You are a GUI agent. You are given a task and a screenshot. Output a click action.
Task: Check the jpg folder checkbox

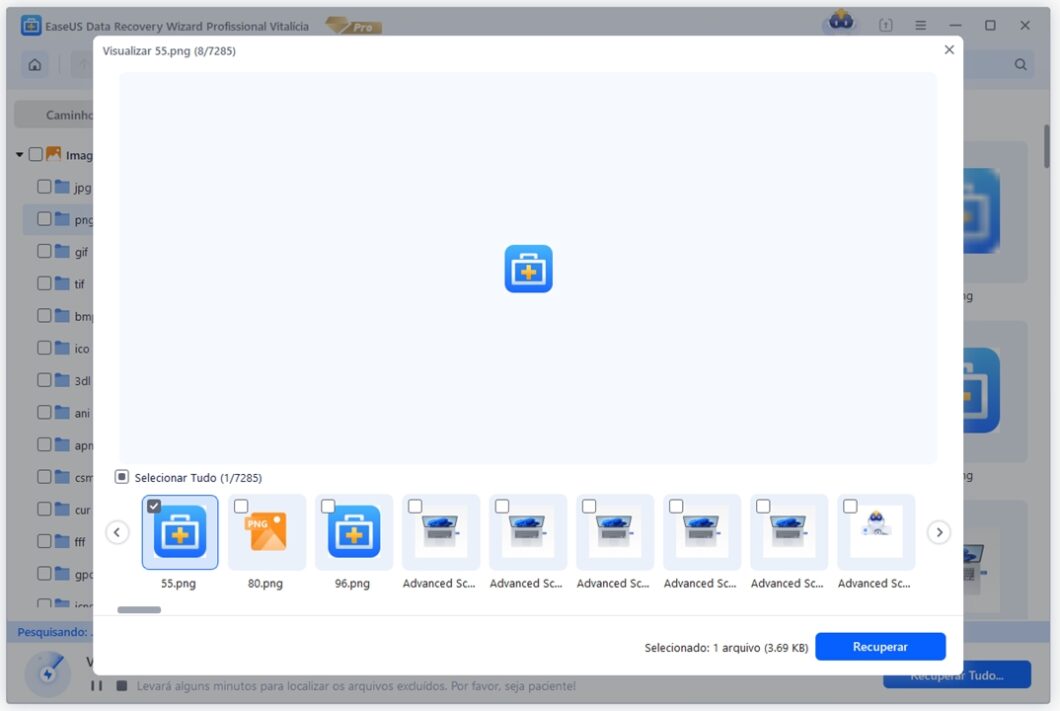pos(44,186)
